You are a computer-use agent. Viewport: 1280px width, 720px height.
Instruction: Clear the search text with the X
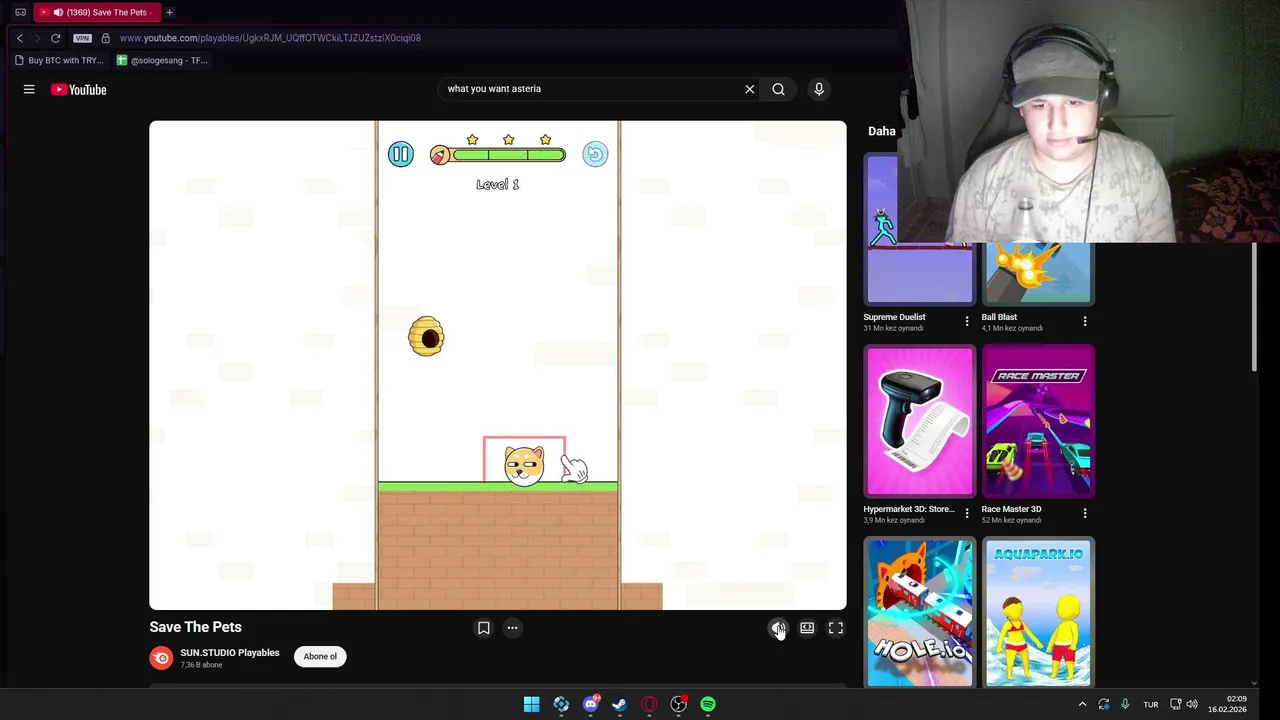click(x=749, y=89)
